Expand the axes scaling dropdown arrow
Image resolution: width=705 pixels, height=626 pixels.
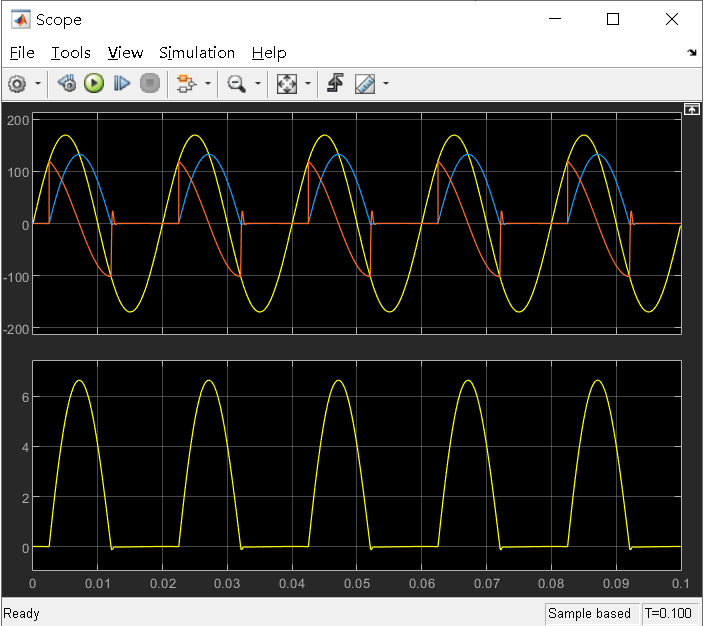tap(308, 84)
